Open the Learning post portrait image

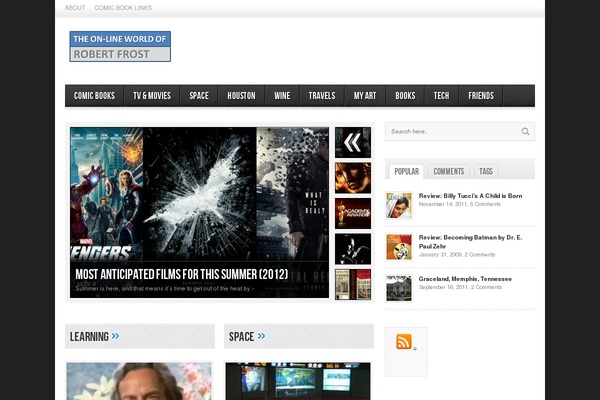pyautogui.click(x=139, y=381)
